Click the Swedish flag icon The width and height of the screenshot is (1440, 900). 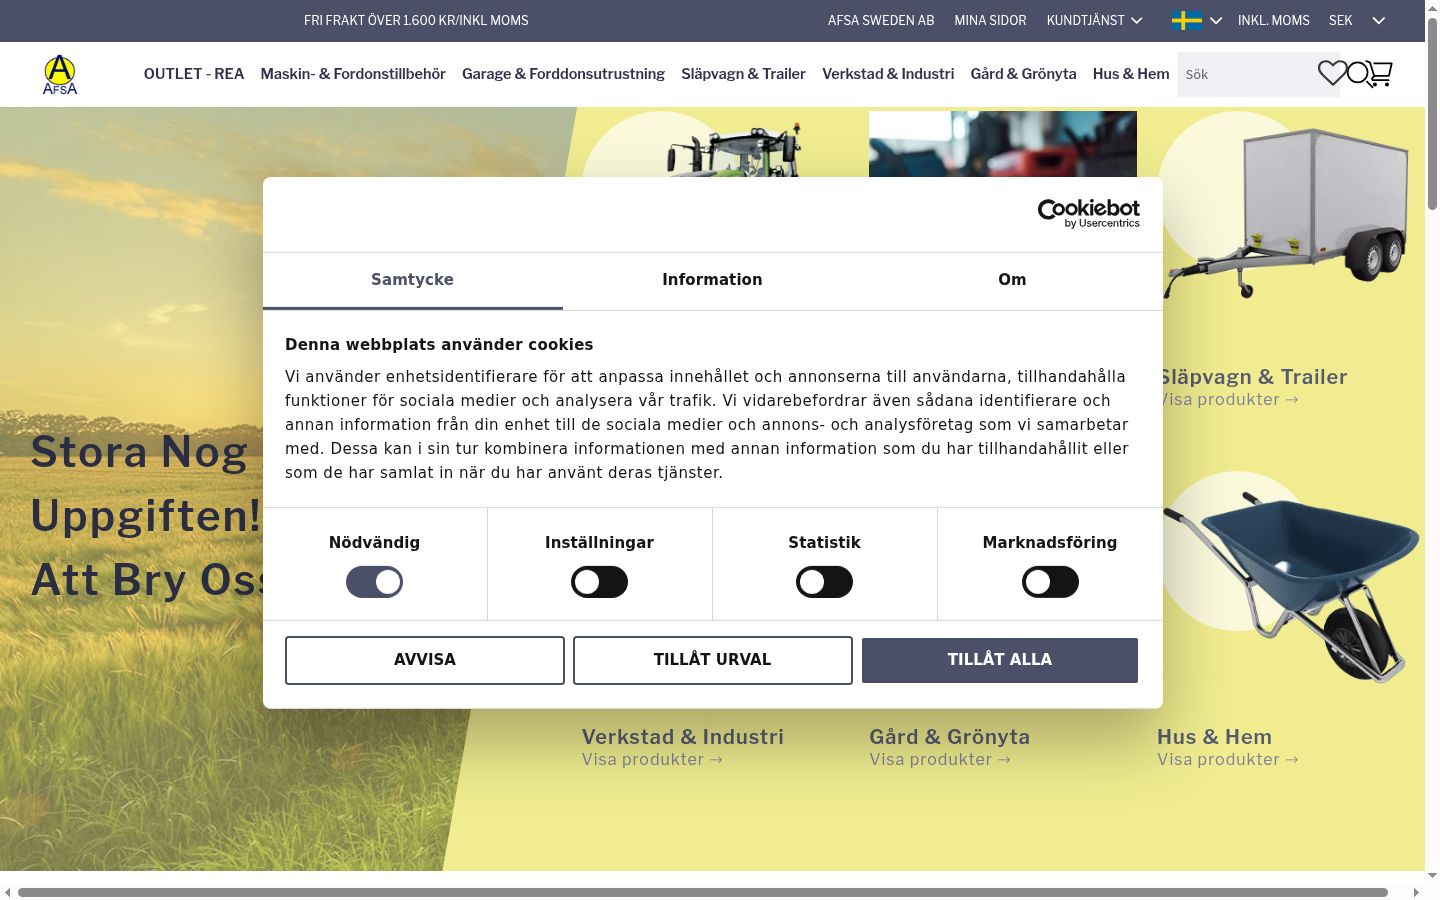tap(1187, 20)
